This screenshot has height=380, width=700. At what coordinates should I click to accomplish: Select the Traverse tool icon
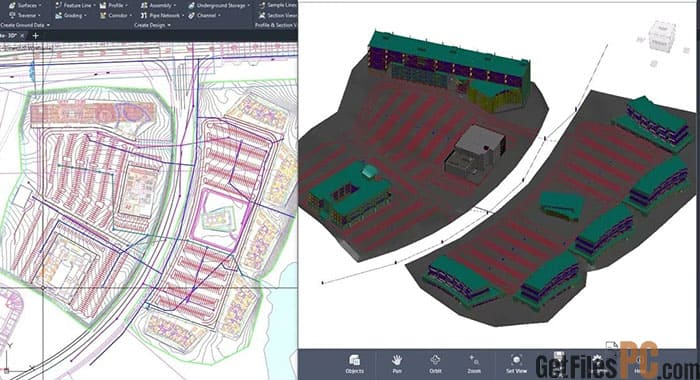point(12,15)
